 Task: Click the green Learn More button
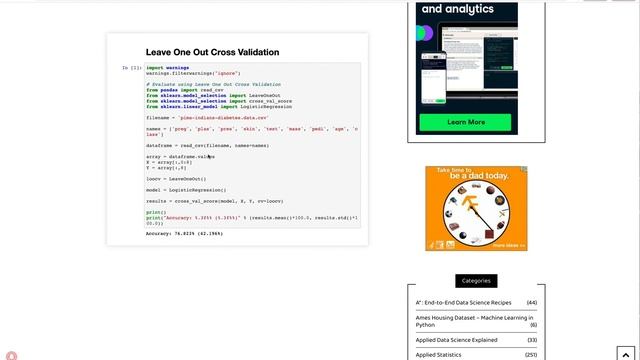[465, 122]
